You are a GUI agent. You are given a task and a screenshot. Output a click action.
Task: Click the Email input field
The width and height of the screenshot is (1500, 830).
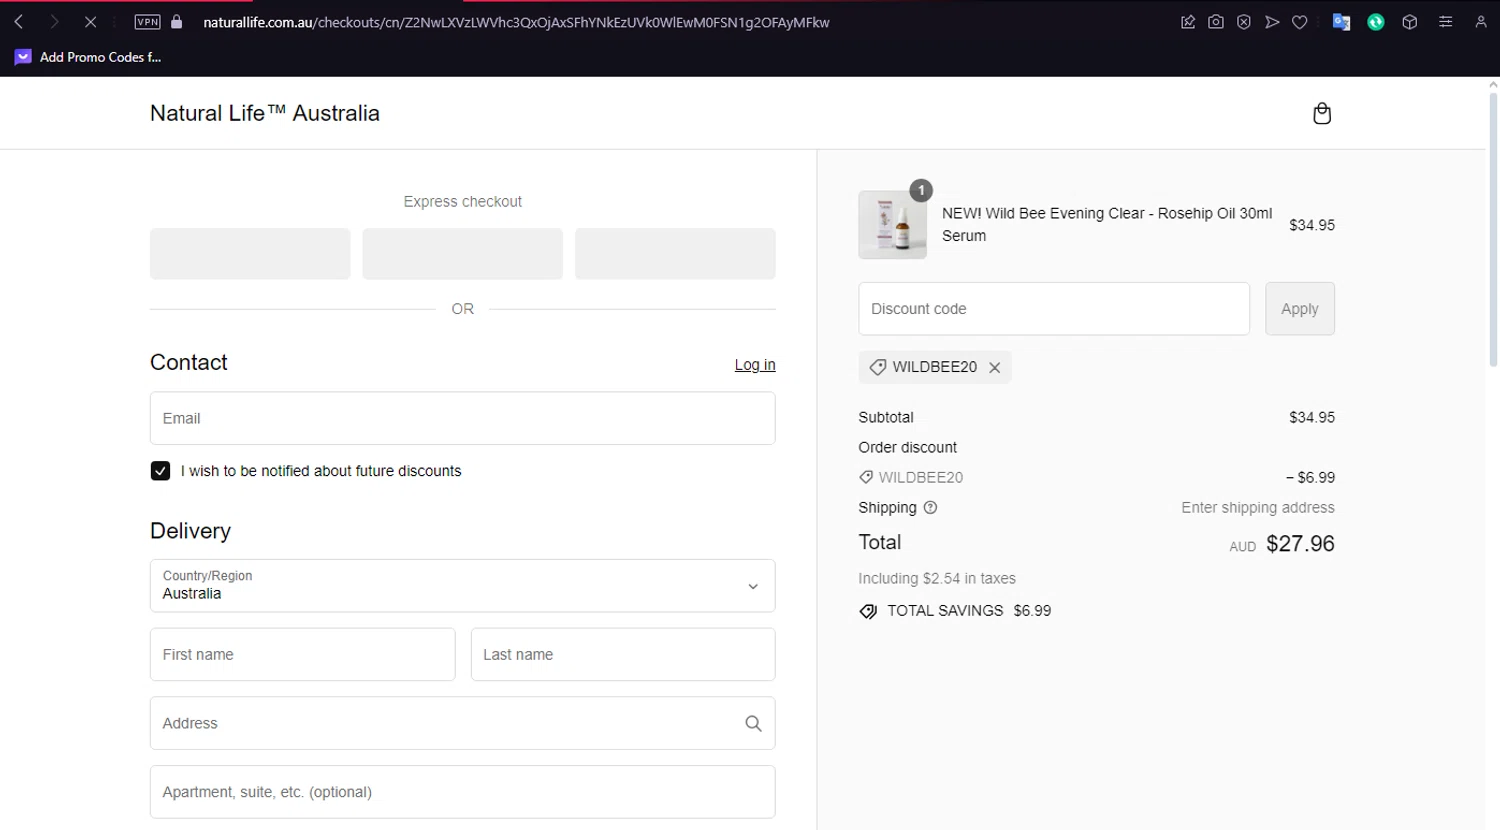coord(462,418)
